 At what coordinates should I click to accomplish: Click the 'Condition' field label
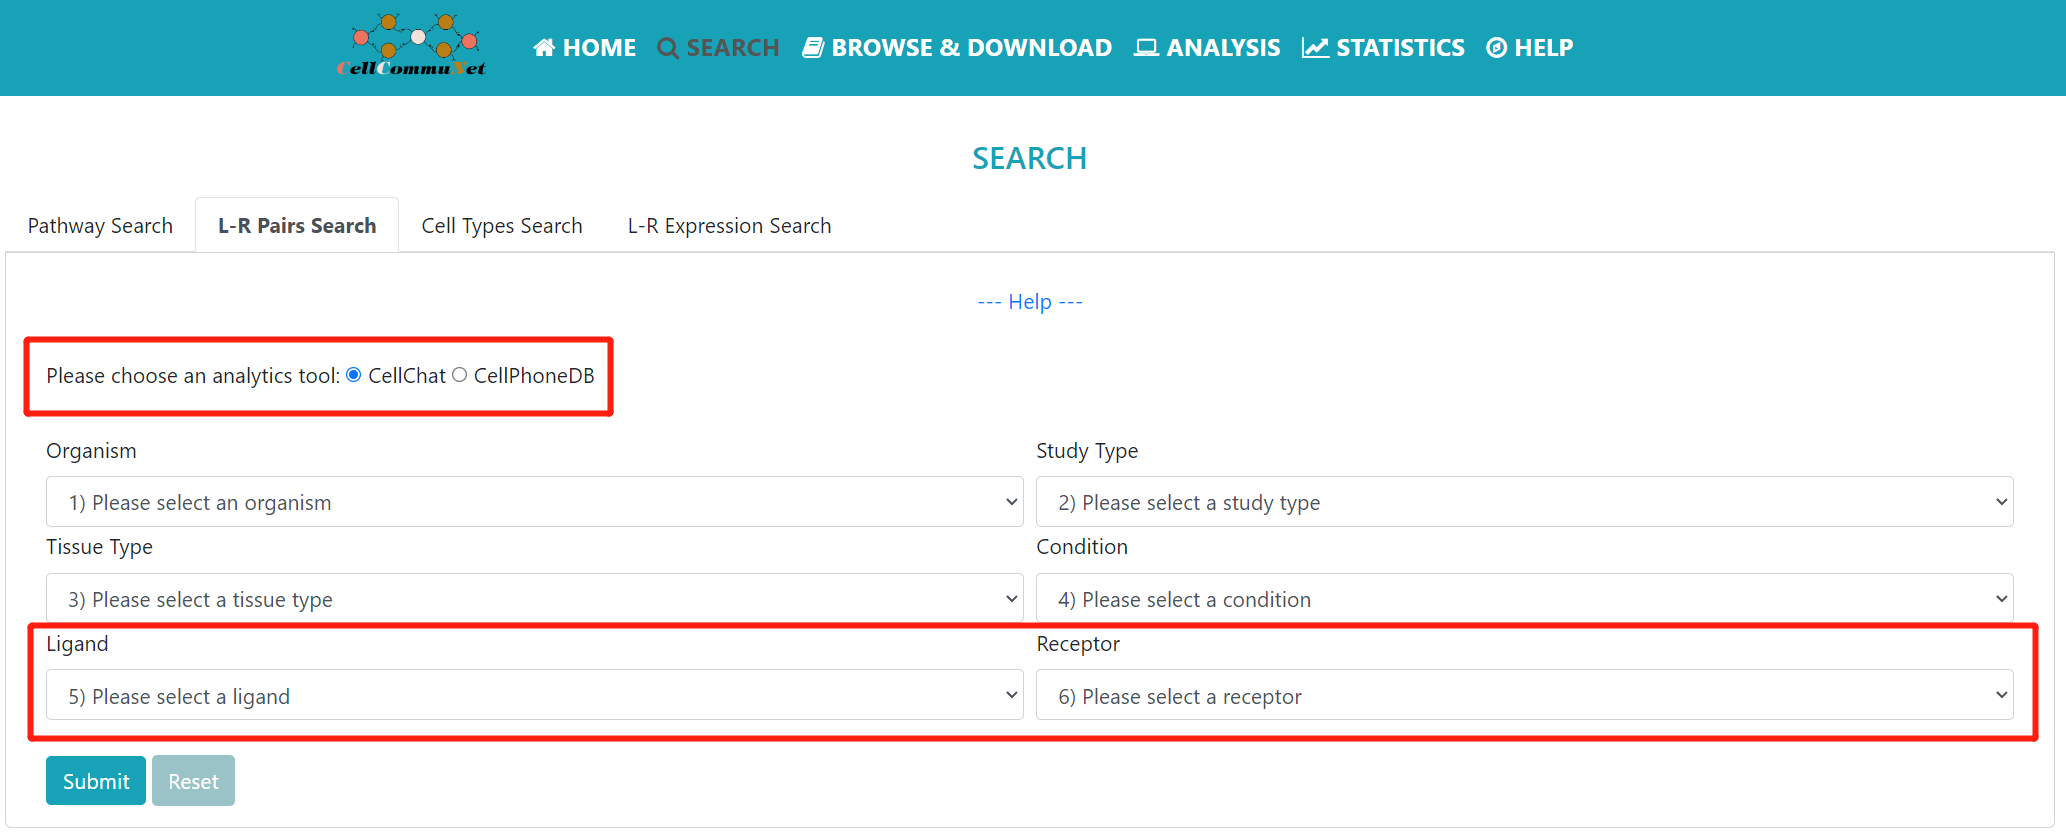(x=1082, y=547)
